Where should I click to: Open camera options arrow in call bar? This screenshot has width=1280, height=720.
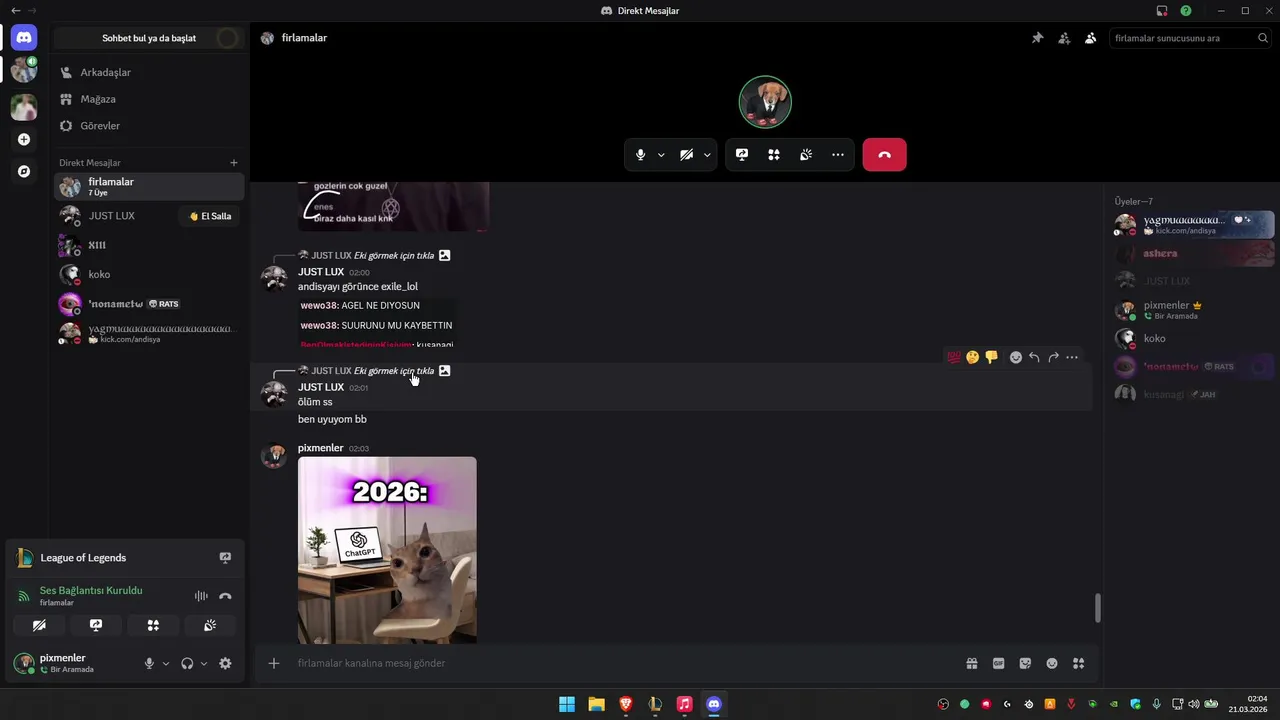[707, 155]
